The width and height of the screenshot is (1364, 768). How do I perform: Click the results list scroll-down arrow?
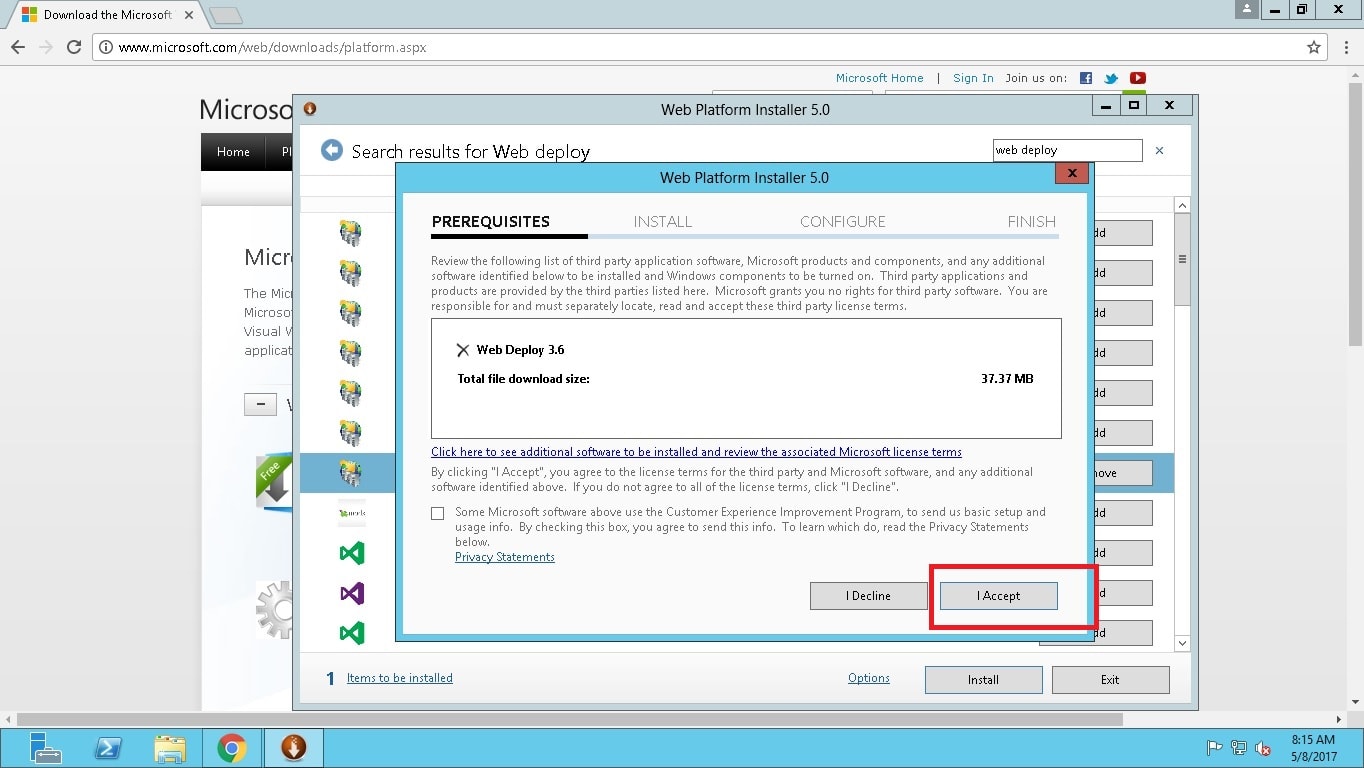pos(1182,643)
